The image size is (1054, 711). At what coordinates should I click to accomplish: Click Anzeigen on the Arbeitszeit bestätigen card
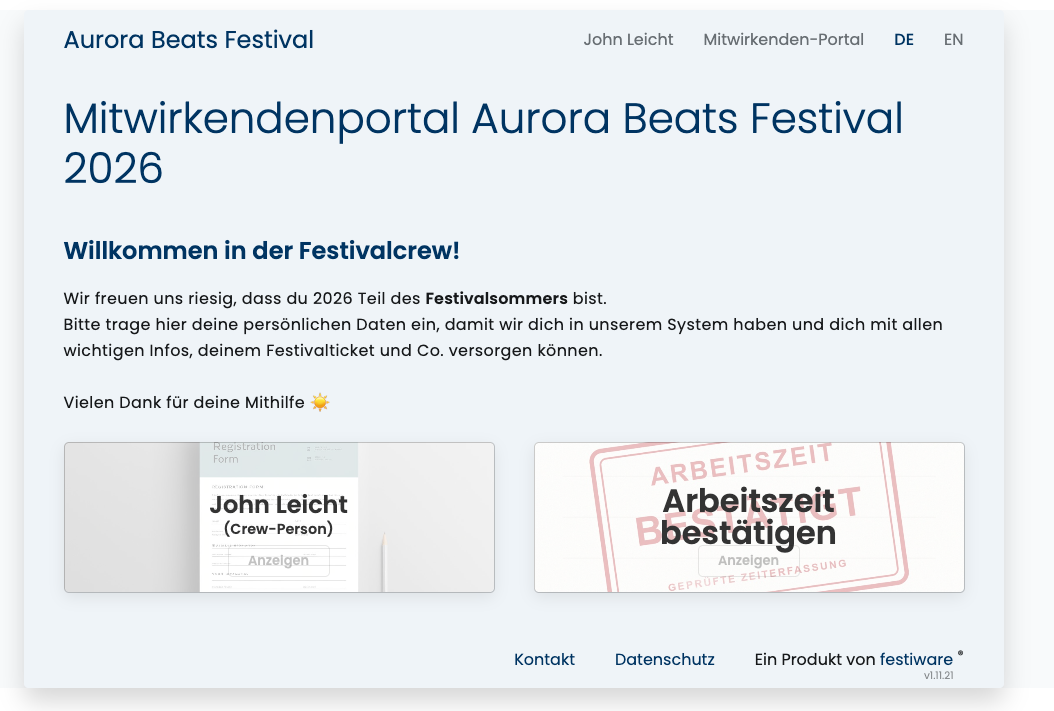coord(748,560)
